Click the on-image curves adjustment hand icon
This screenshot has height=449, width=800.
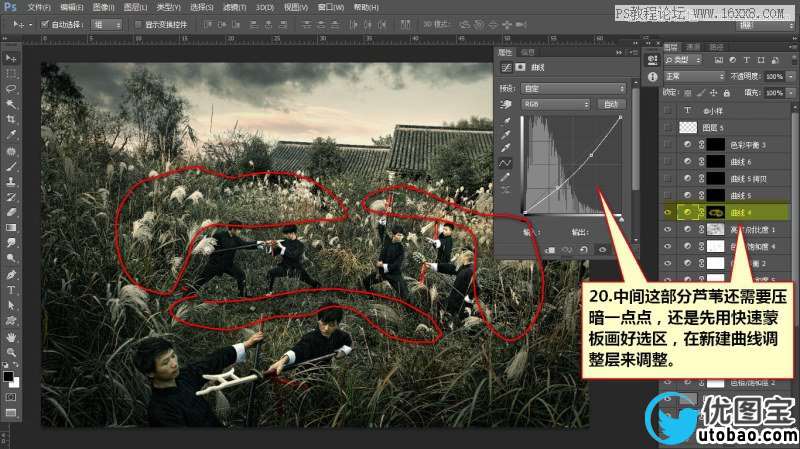pyautogui.click(x=506, y=104)
